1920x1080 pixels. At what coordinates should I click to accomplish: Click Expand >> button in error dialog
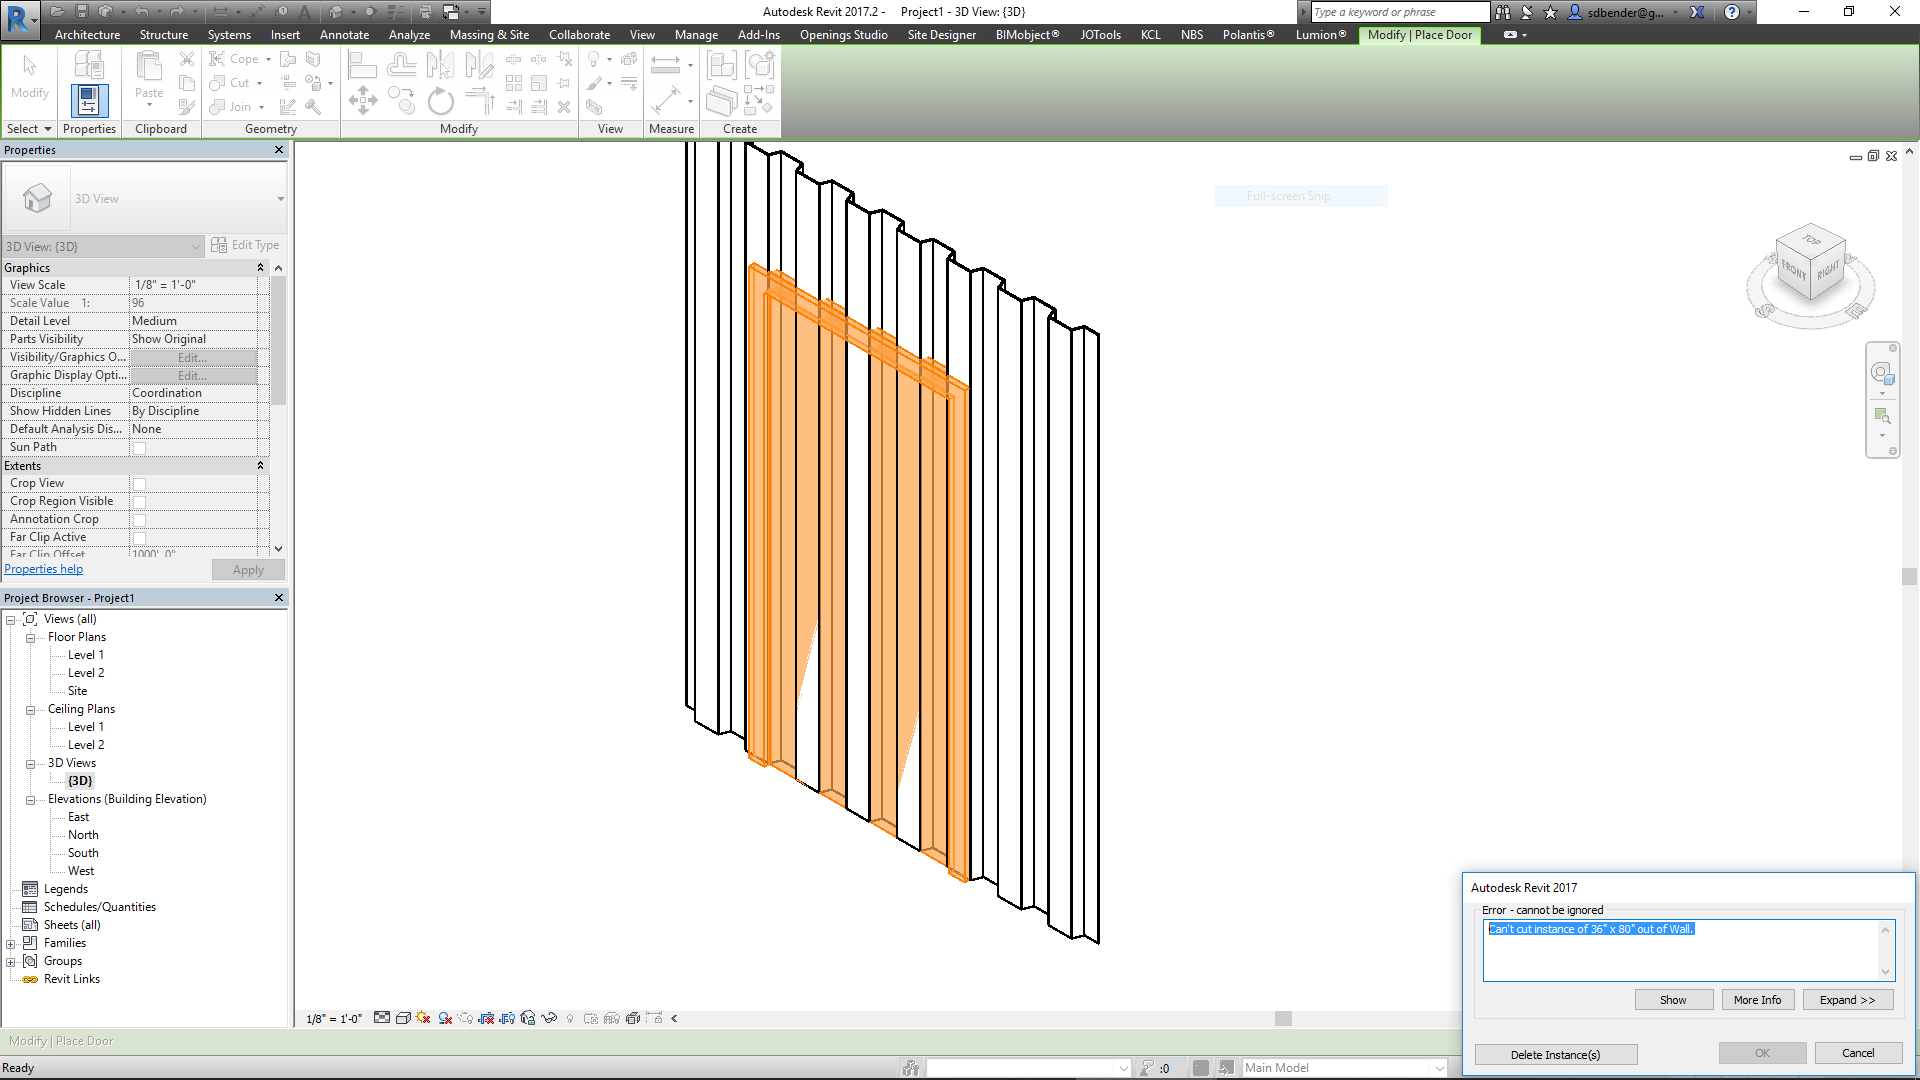(x=1847, y=1000)
